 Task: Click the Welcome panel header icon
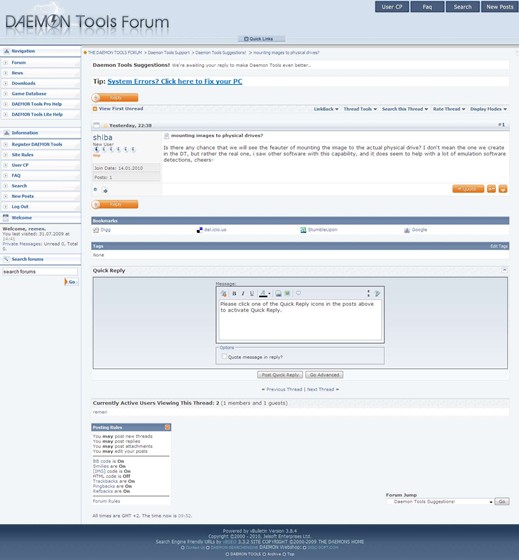(6, 218)
